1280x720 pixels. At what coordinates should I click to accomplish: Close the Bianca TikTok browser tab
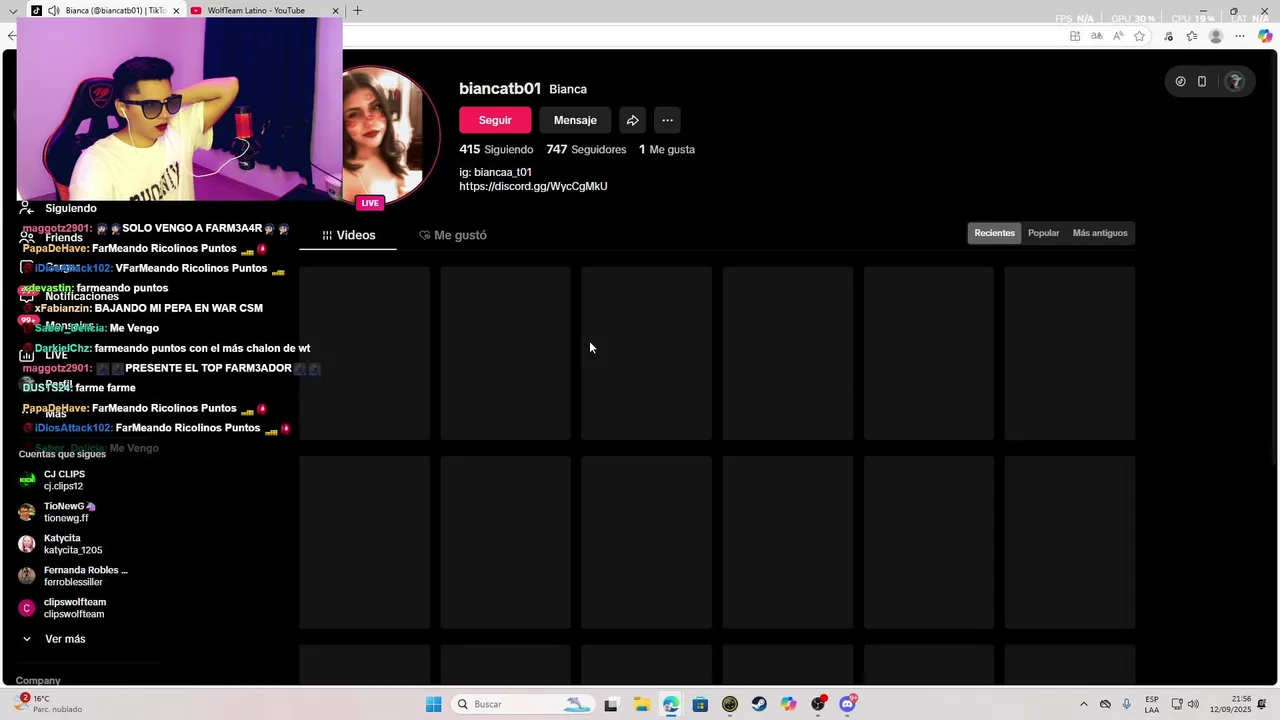pyautogui.click(x=176, y=11)
